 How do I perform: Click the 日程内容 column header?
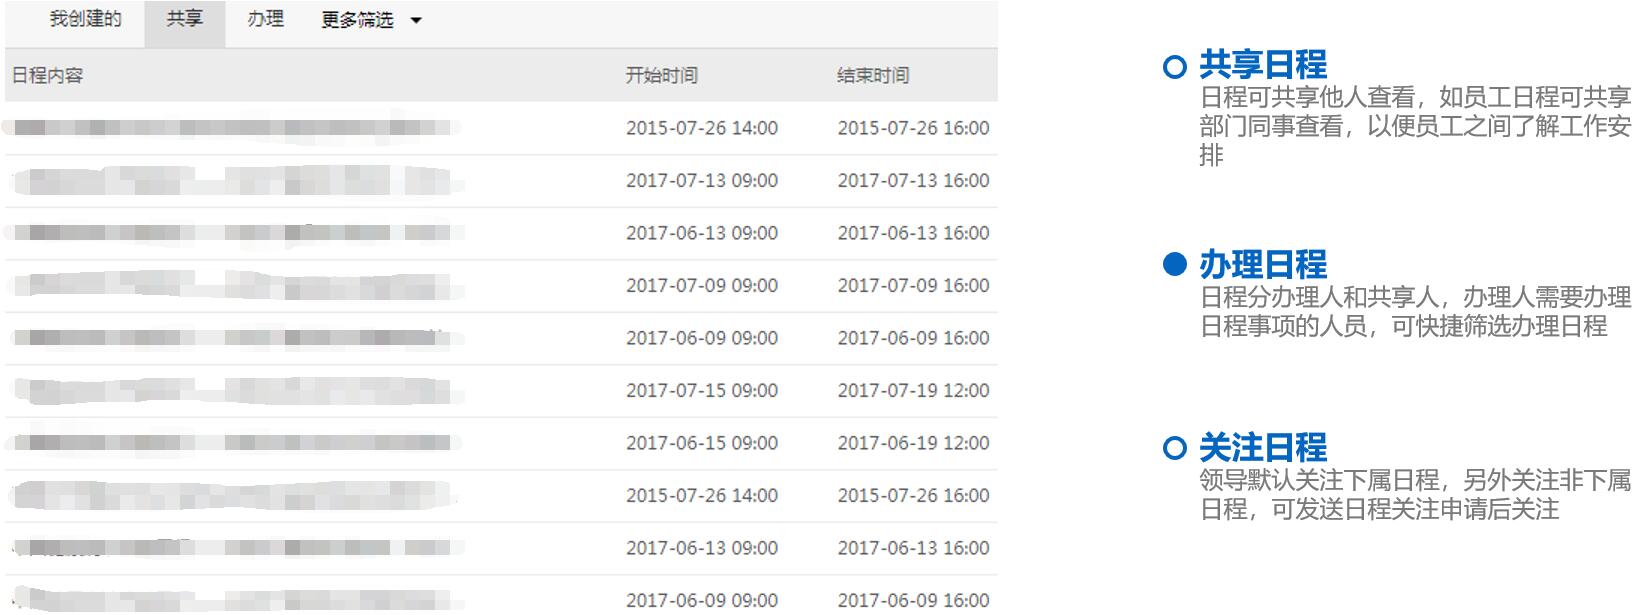coord(47,76)
